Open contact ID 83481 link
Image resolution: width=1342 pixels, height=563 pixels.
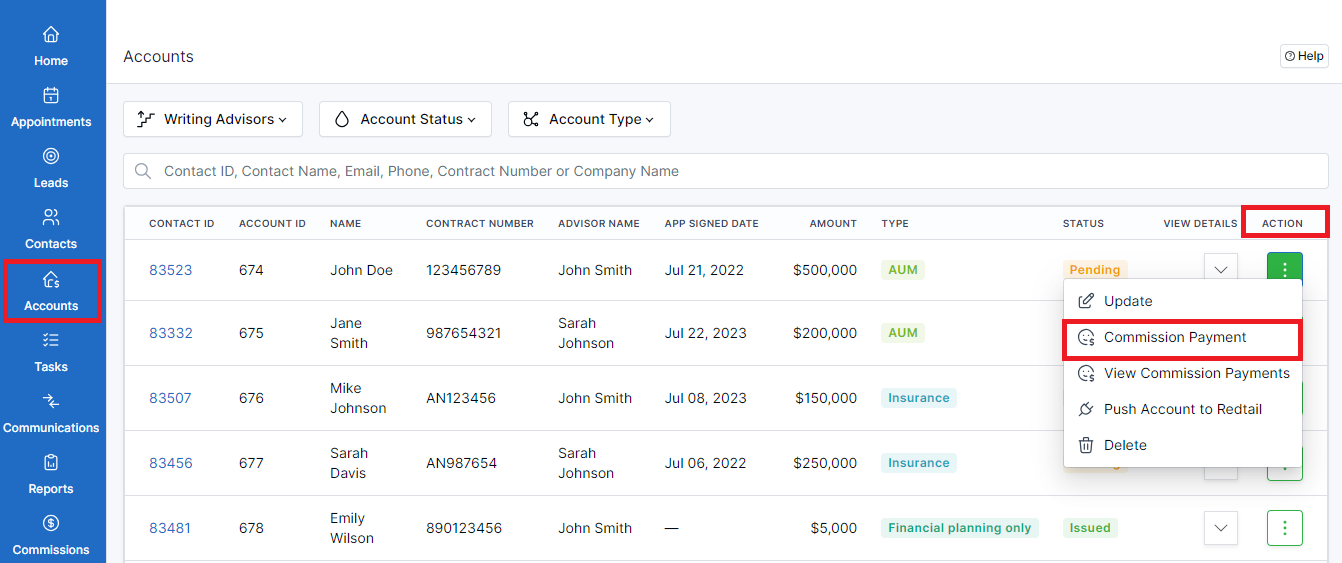(x=171, y=528)
